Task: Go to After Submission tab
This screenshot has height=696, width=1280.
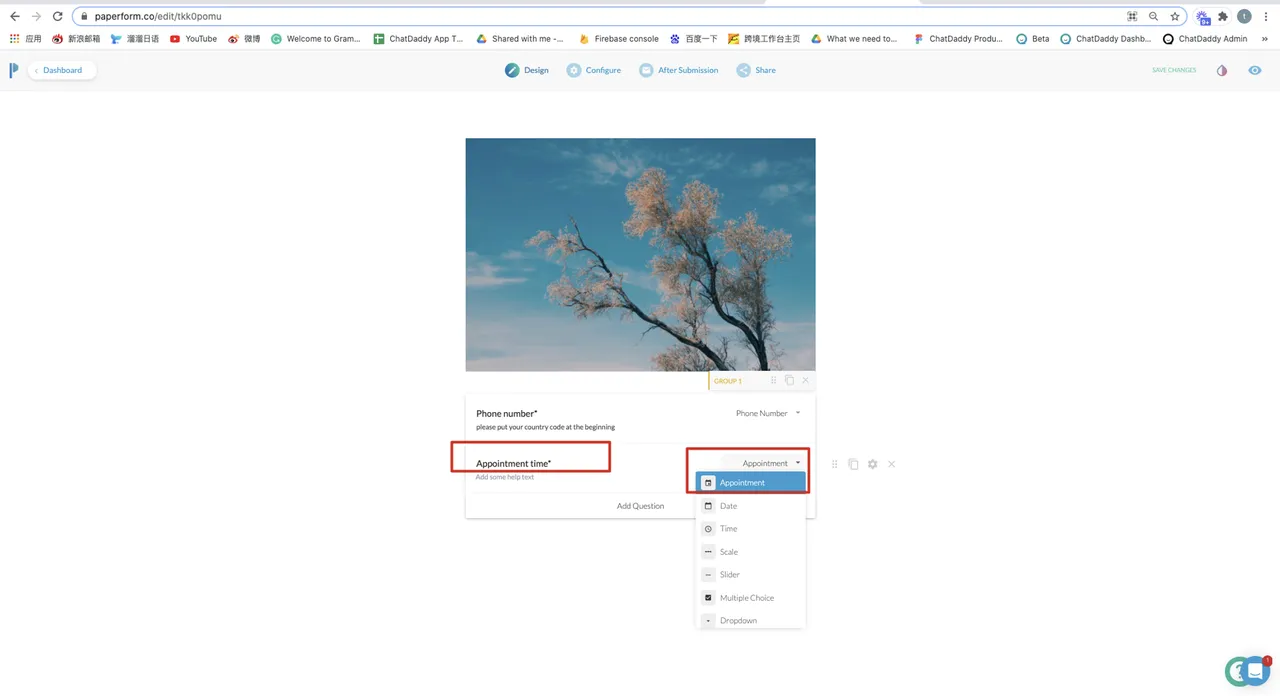Action: [679, 70]
